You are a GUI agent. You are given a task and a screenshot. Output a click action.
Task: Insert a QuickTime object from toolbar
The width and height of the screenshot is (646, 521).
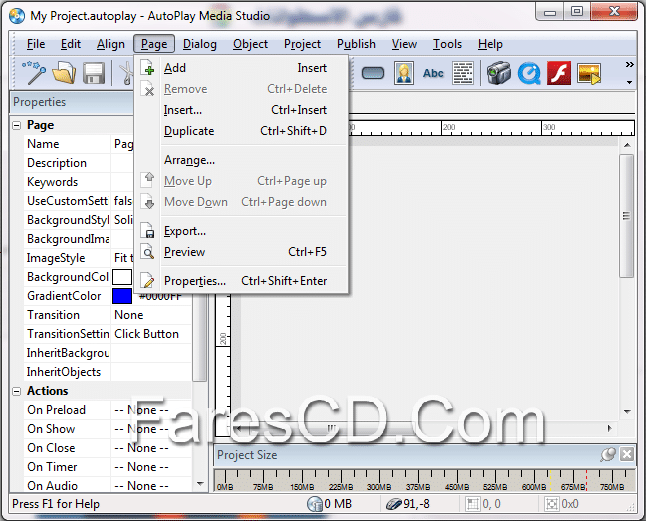(529, 73)
